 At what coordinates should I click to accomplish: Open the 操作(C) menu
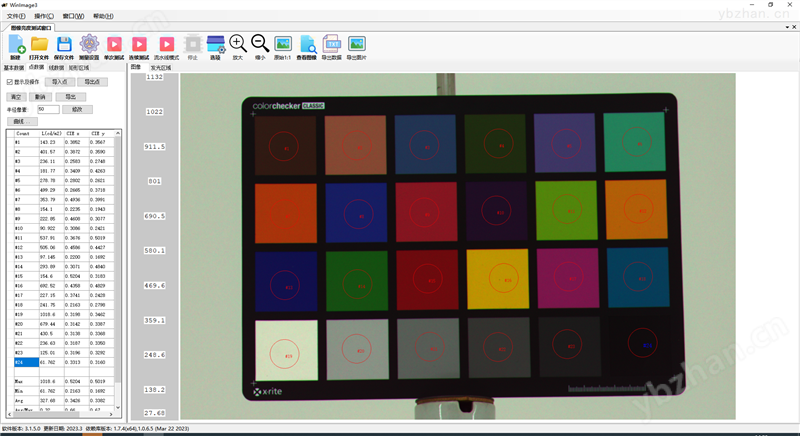pyautogui.click(x=44, y=16)
